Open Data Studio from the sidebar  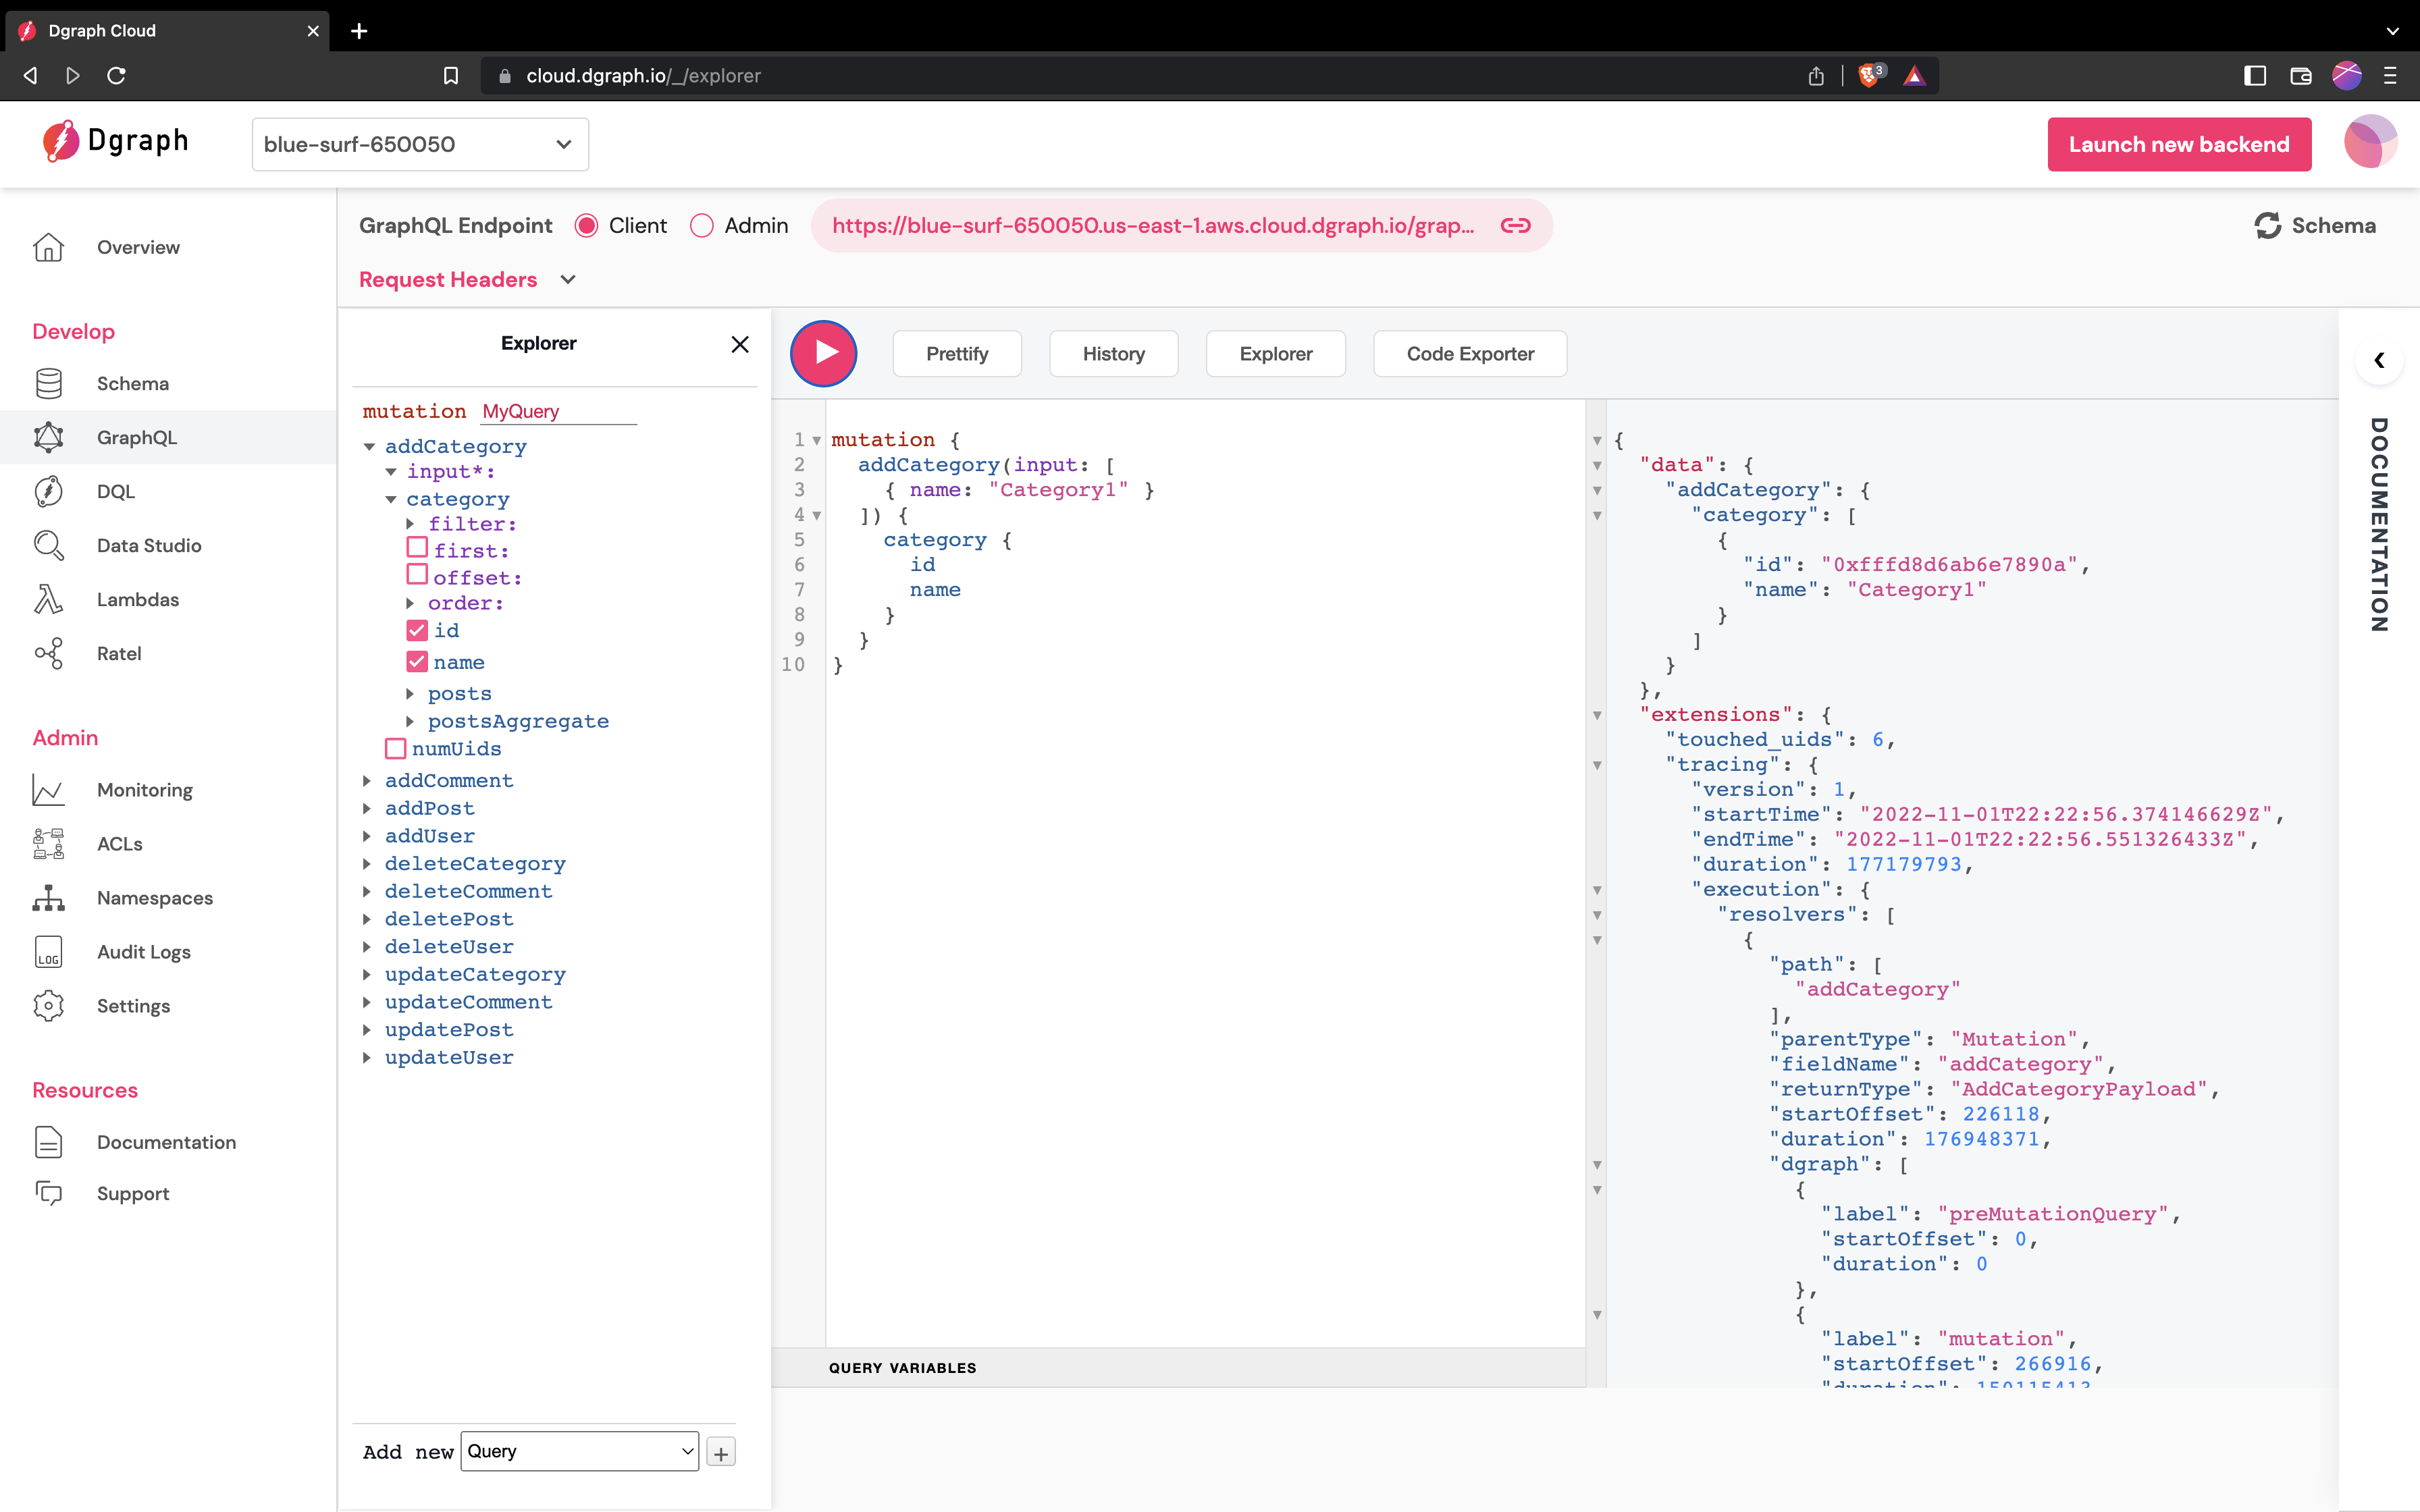pyautogui.click(x=148, y=545)
